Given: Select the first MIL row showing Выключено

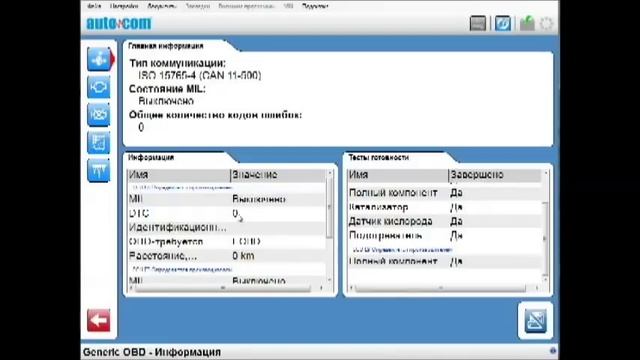Looking at the screenshot, I should point(227,199).
